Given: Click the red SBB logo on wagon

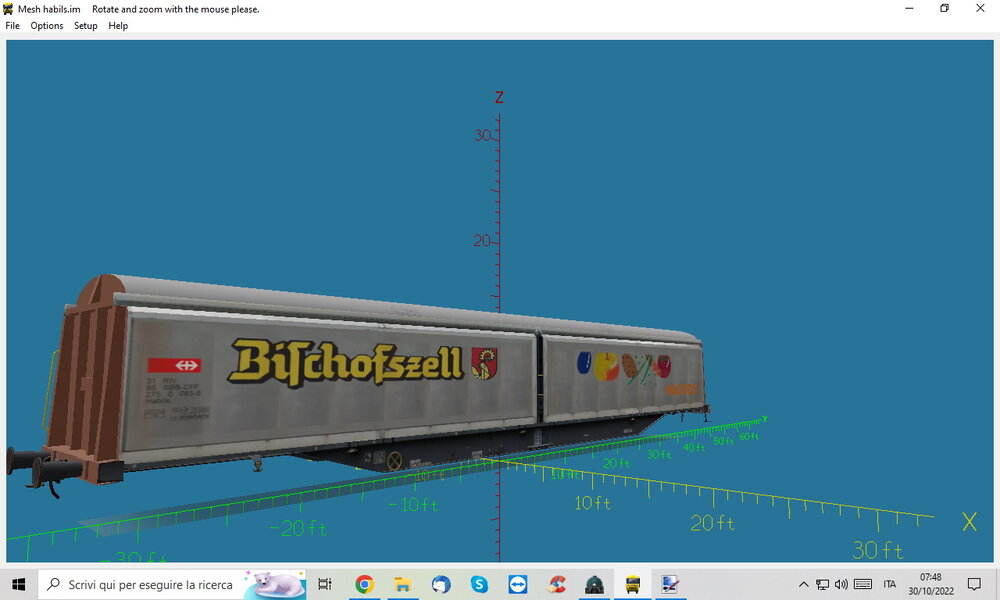Looking at the screenshot, I should (174, 365).
